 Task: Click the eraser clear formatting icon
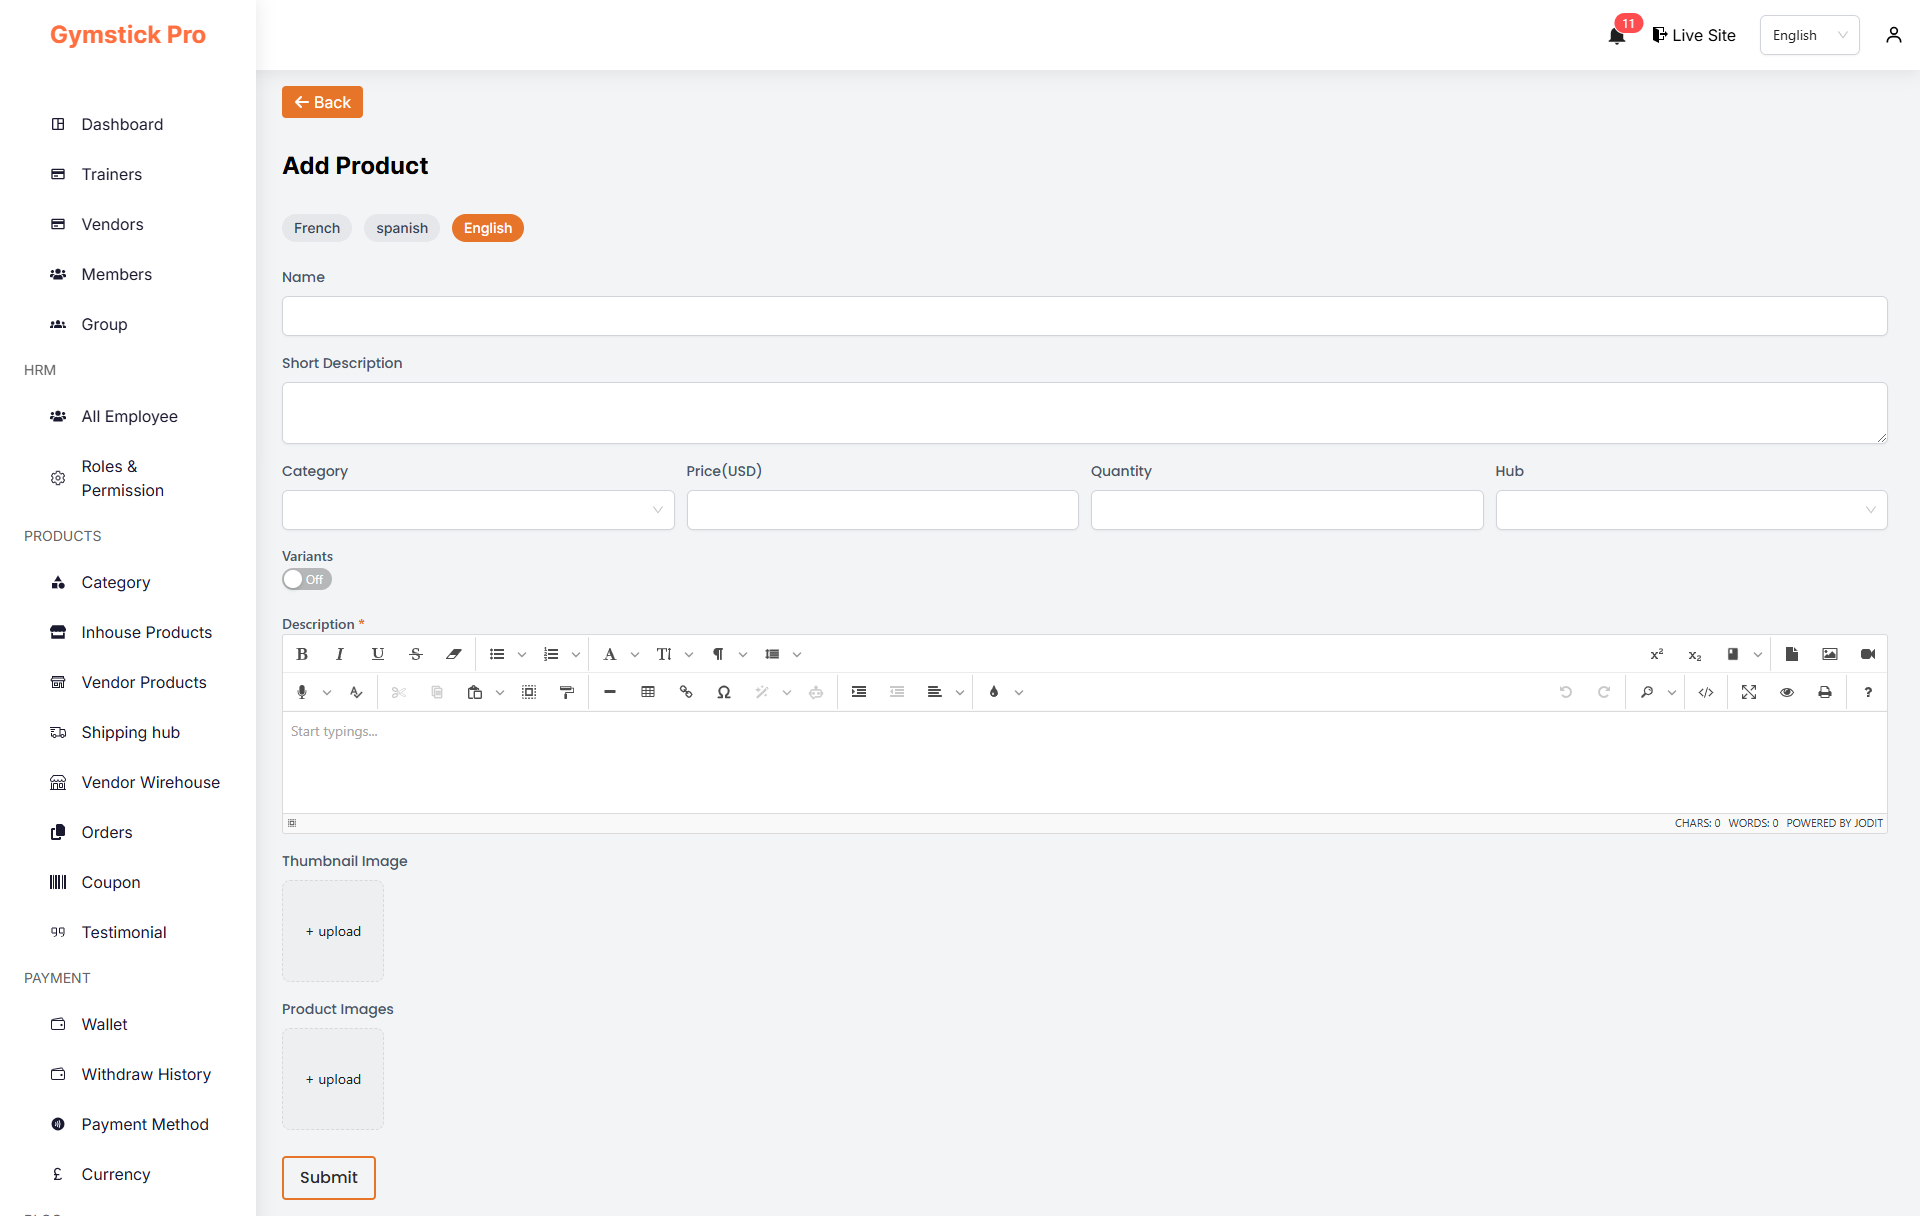(454, 654)
